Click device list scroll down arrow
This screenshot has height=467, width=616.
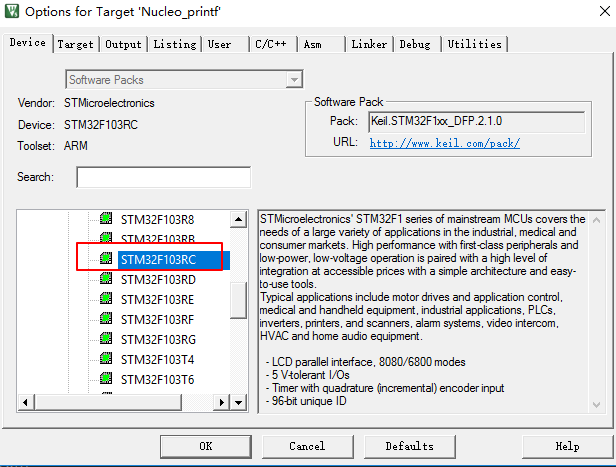(x=238, y=403)
